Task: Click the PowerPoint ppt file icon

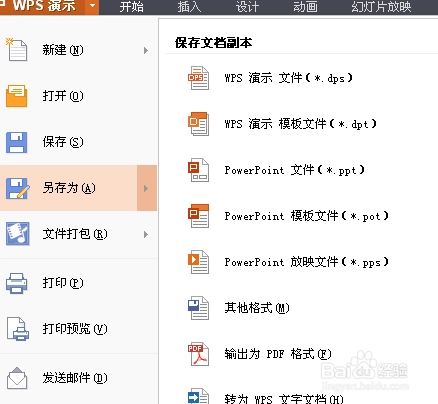Action: (198, 170)
